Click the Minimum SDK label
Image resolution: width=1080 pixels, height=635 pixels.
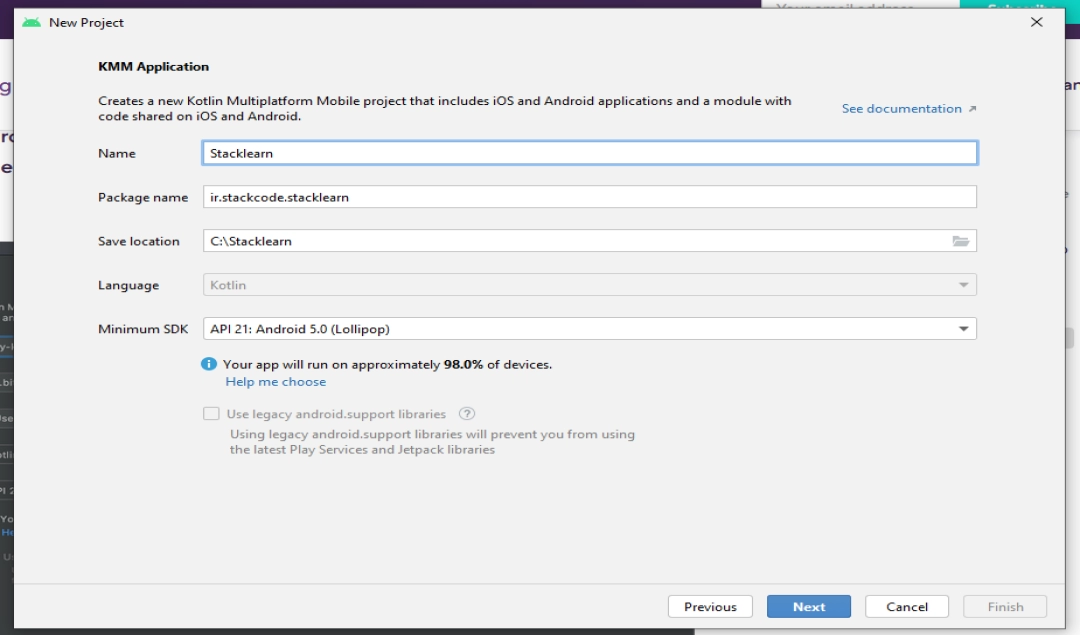click(143, 329)
